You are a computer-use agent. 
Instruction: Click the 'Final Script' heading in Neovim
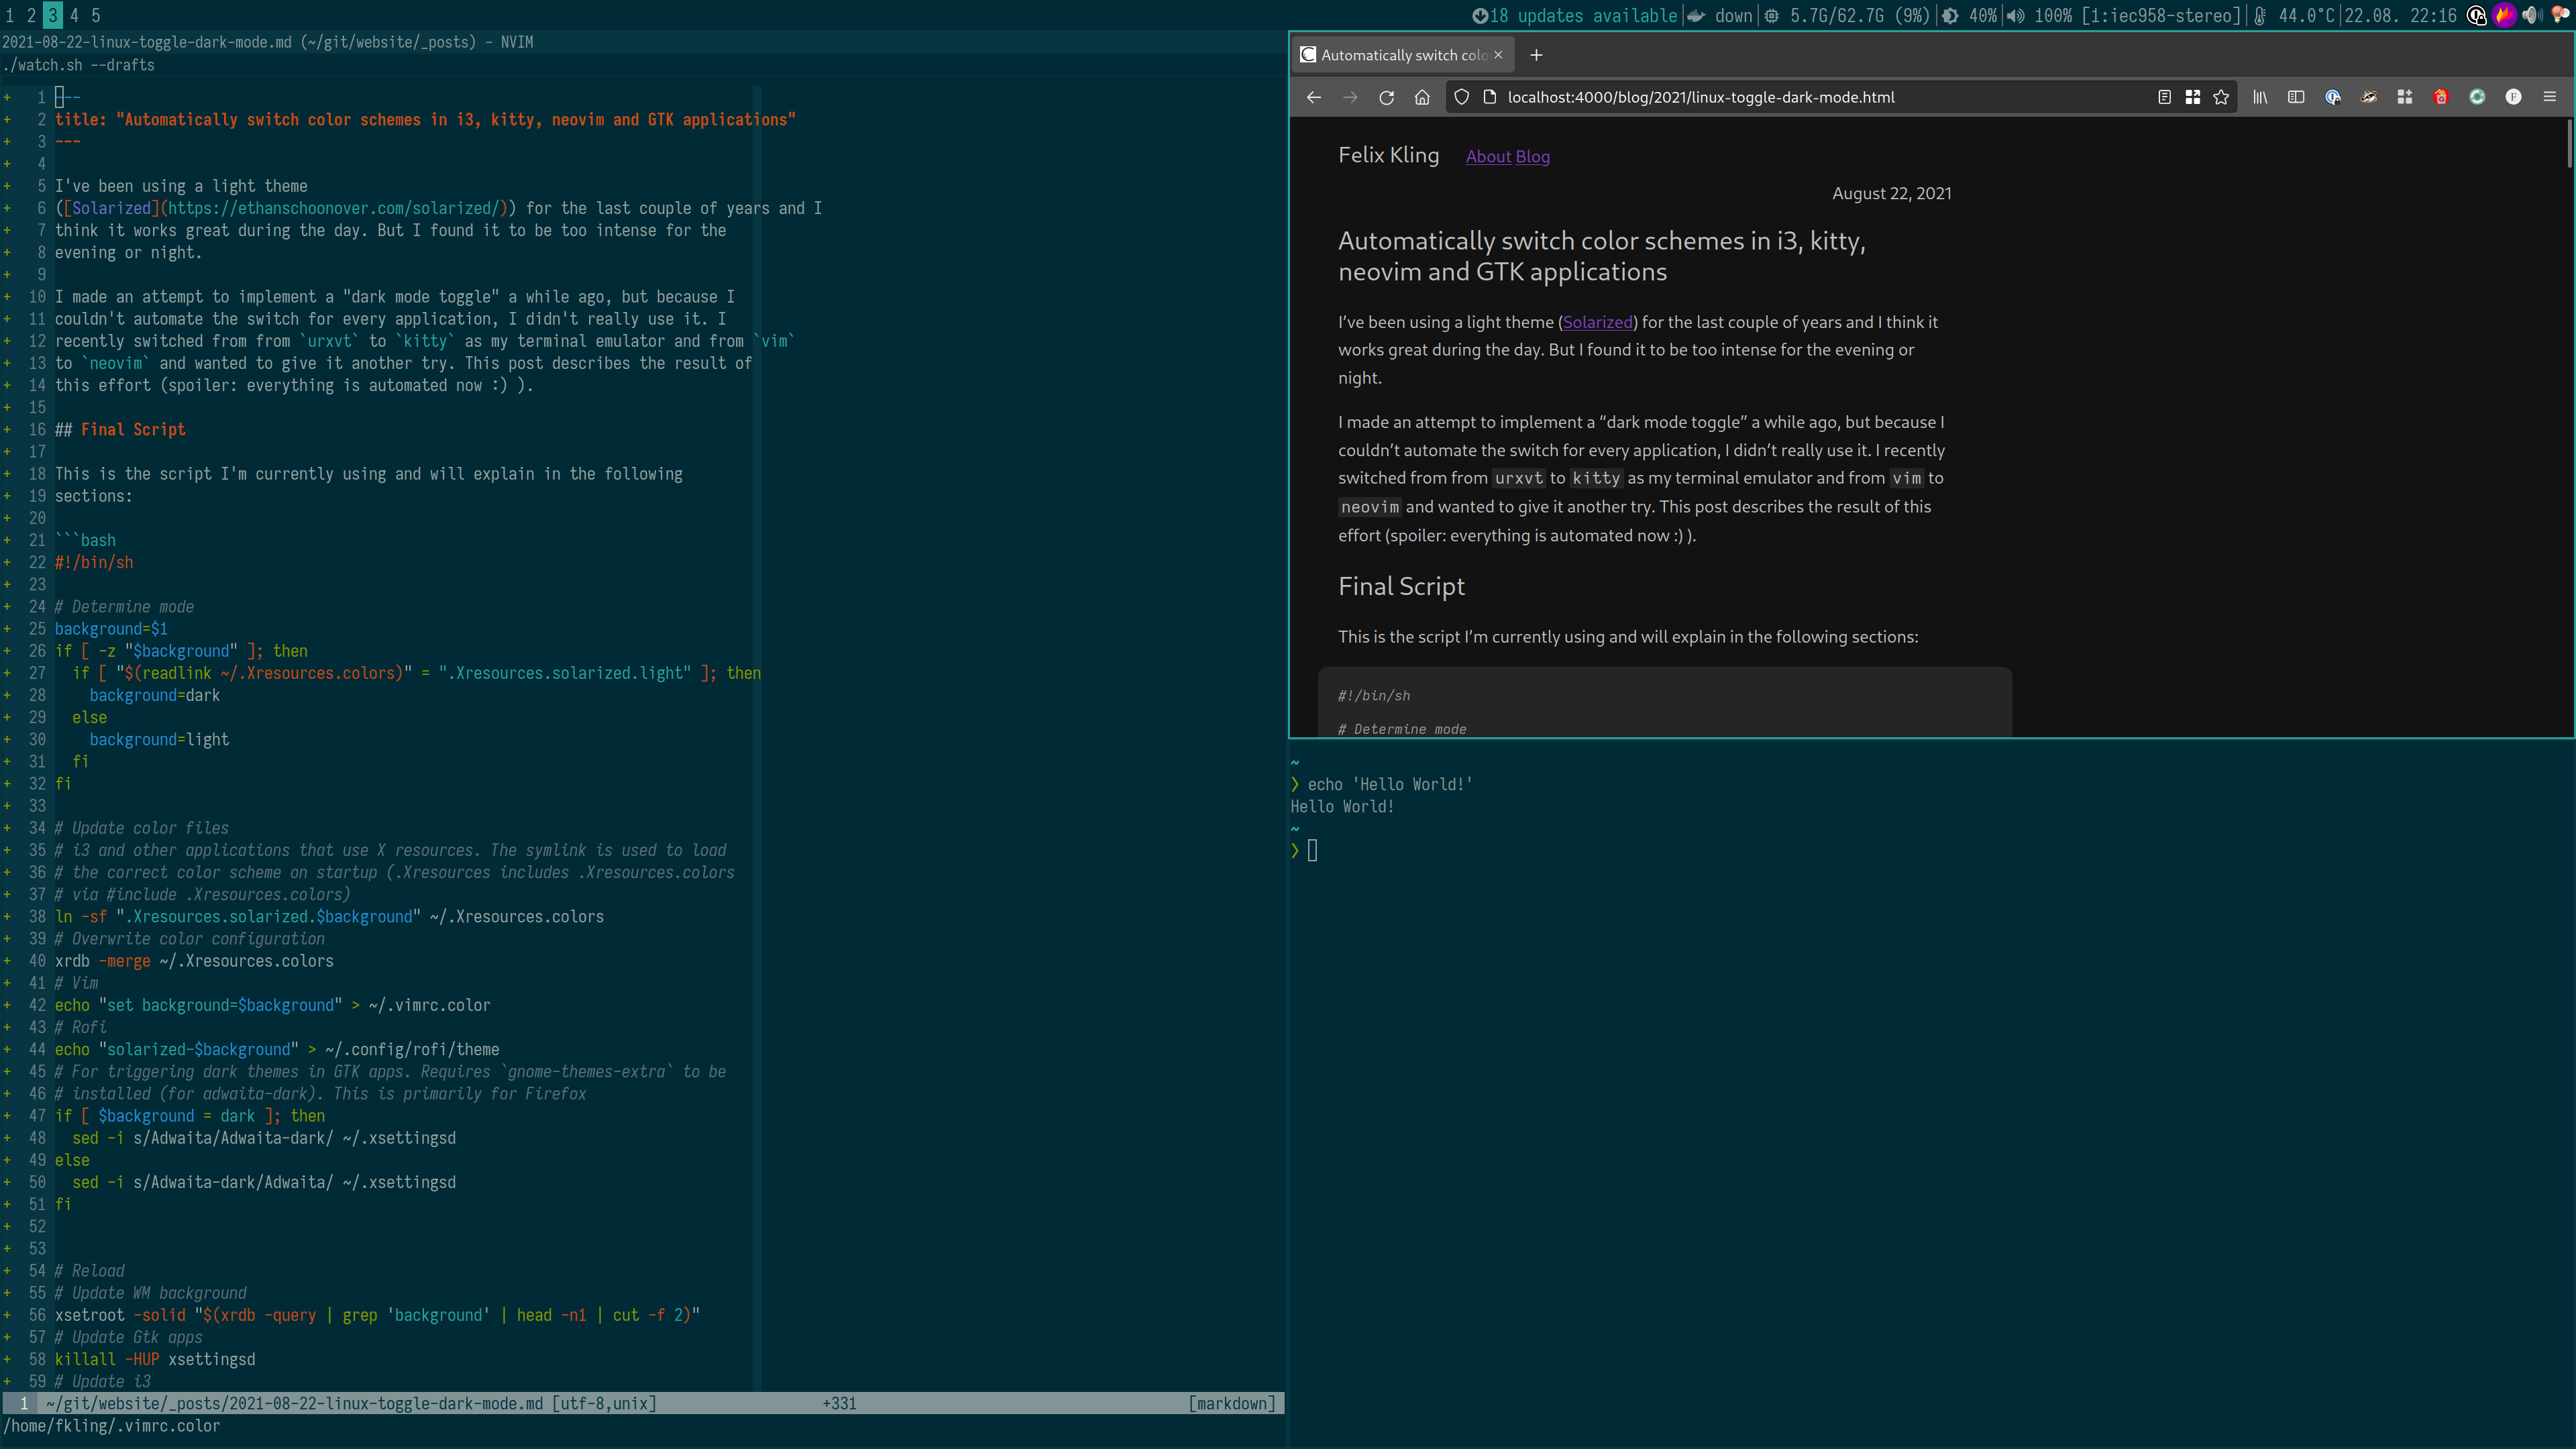click(x=133, y=430)
